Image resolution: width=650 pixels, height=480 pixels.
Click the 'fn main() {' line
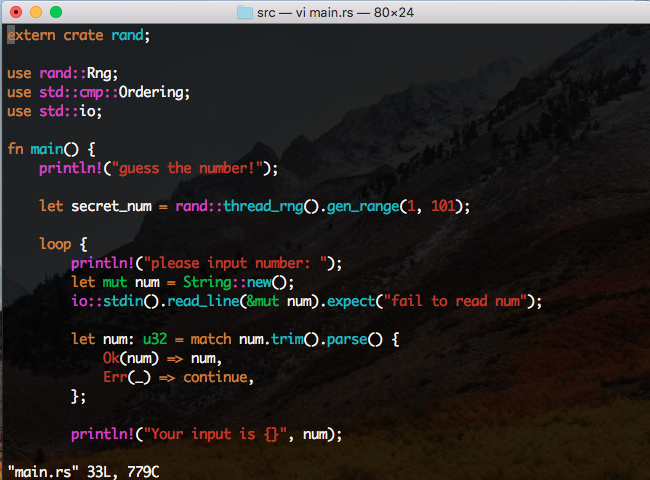[51, 149]
